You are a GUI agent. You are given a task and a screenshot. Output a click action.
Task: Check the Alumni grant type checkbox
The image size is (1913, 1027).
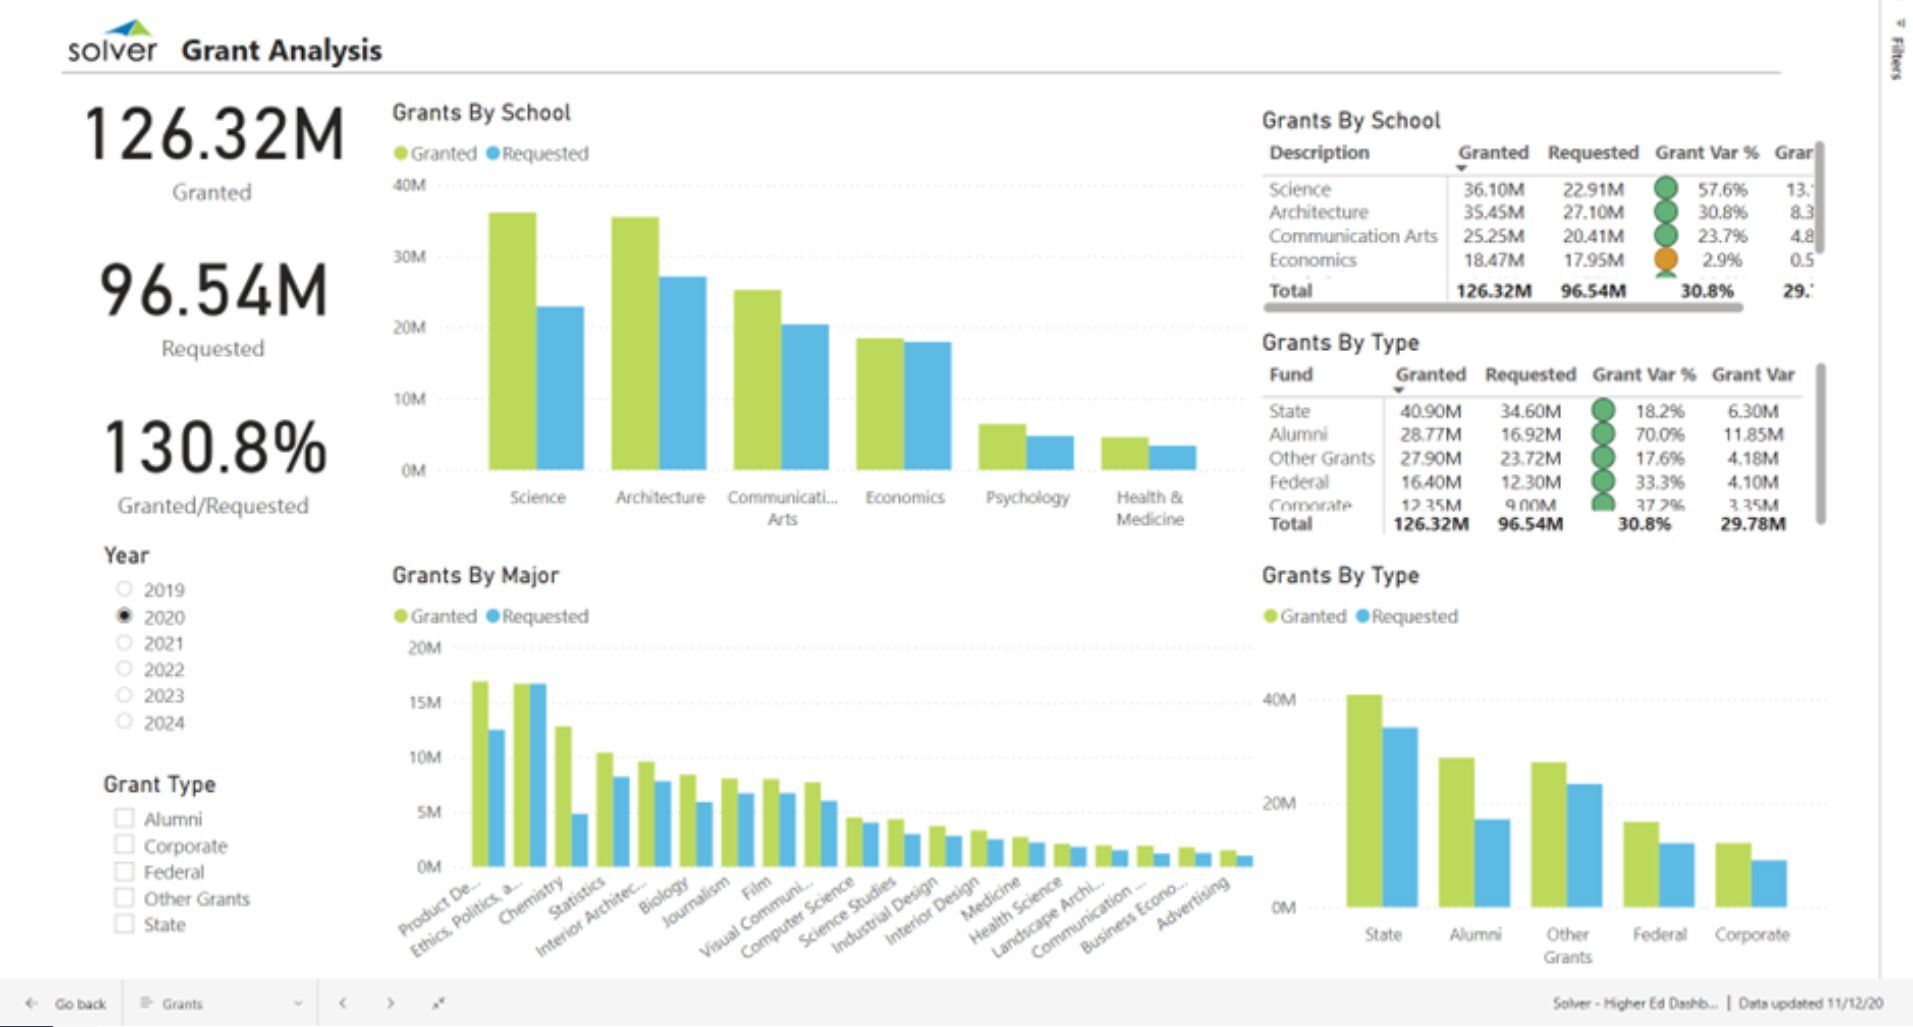[124, 818]
